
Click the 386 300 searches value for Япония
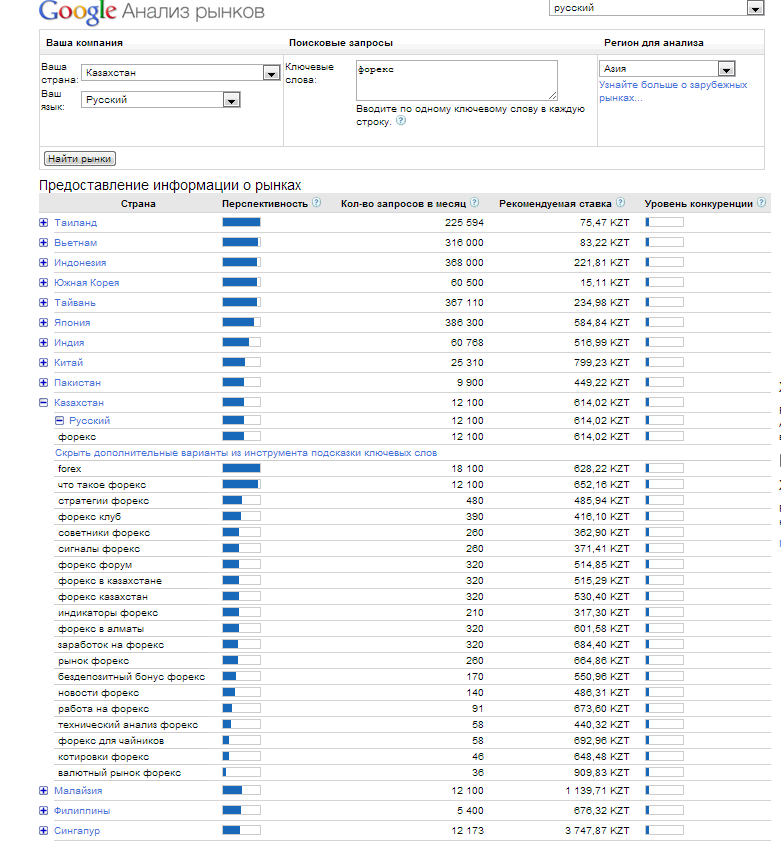point(464,322)
